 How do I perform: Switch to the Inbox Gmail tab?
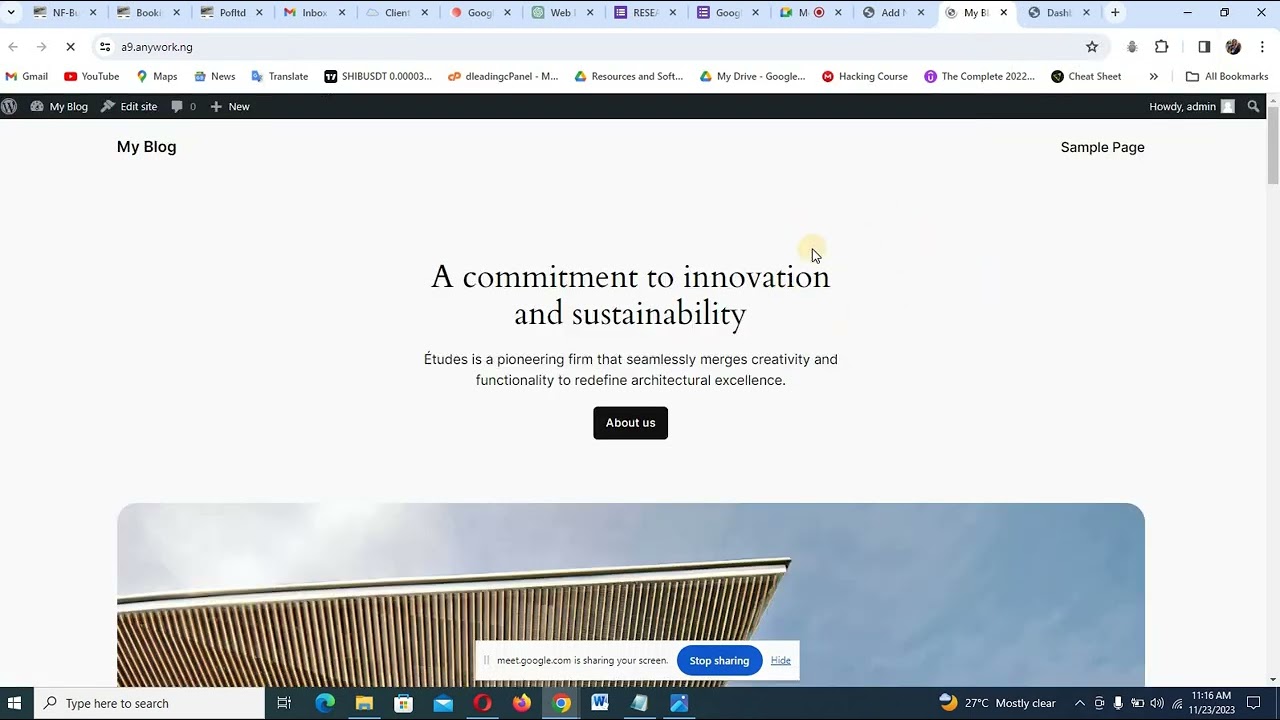(315, 13)
